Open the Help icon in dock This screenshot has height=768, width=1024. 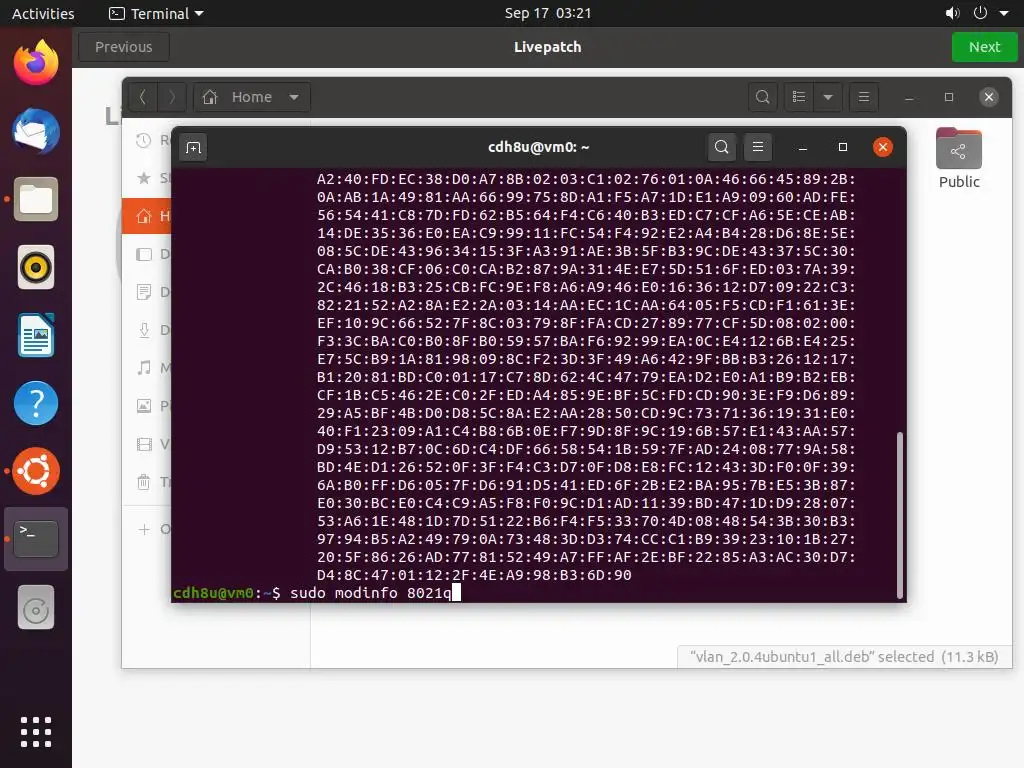click(36, 403)
